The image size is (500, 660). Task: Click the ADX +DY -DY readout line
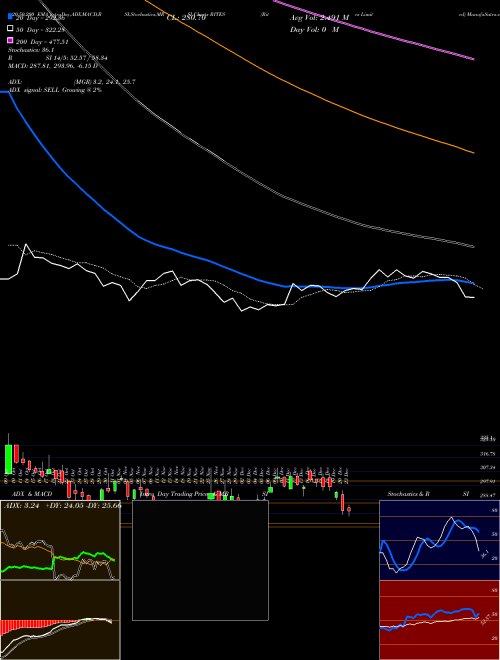tap(63, 506)
